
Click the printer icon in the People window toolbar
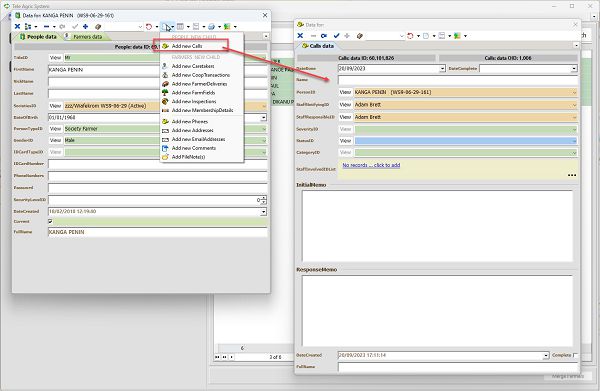click(211, 26)
